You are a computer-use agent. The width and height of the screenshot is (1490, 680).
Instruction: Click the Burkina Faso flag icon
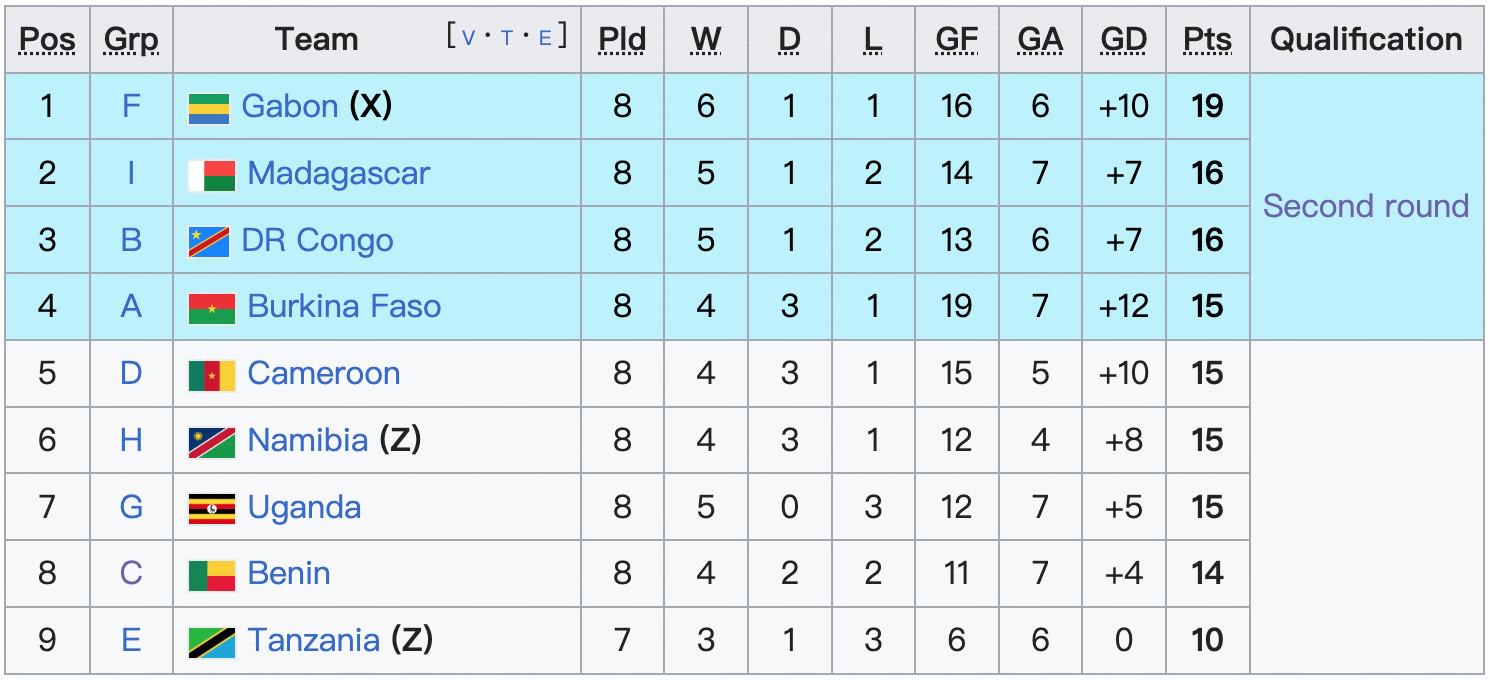212,308
